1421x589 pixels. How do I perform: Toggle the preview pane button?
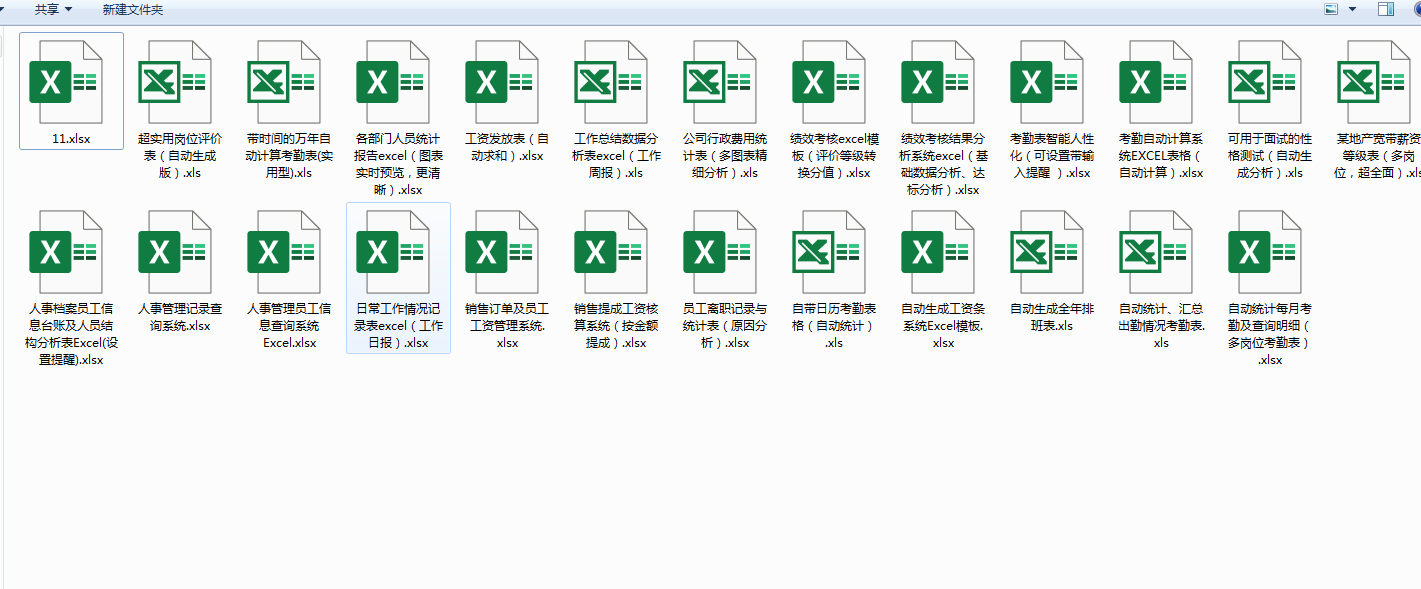(x=1386, y=9)
